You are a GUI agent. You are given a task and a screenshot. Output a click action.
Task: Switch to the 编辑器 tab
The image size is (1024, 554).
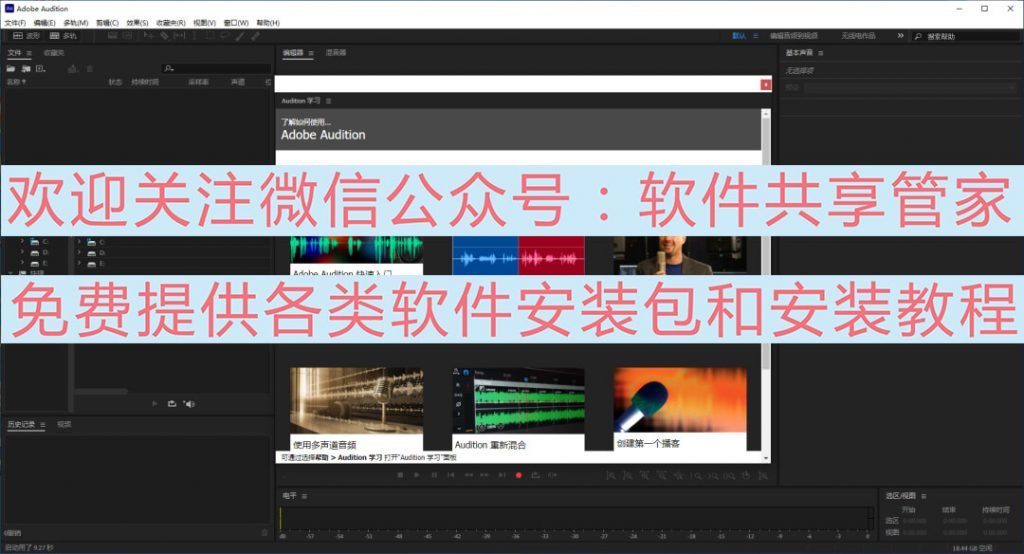point(293,53)
